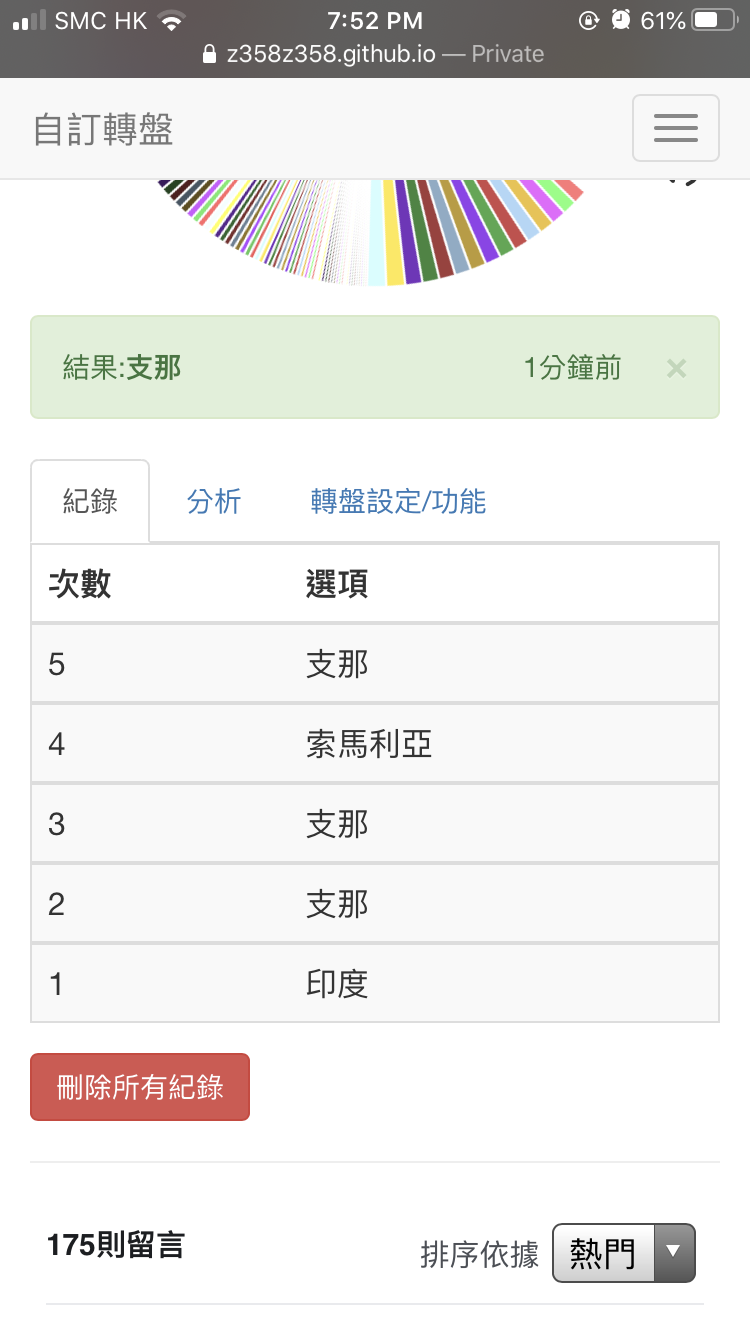Tap the cellular signal bars icon

[29, 20]
